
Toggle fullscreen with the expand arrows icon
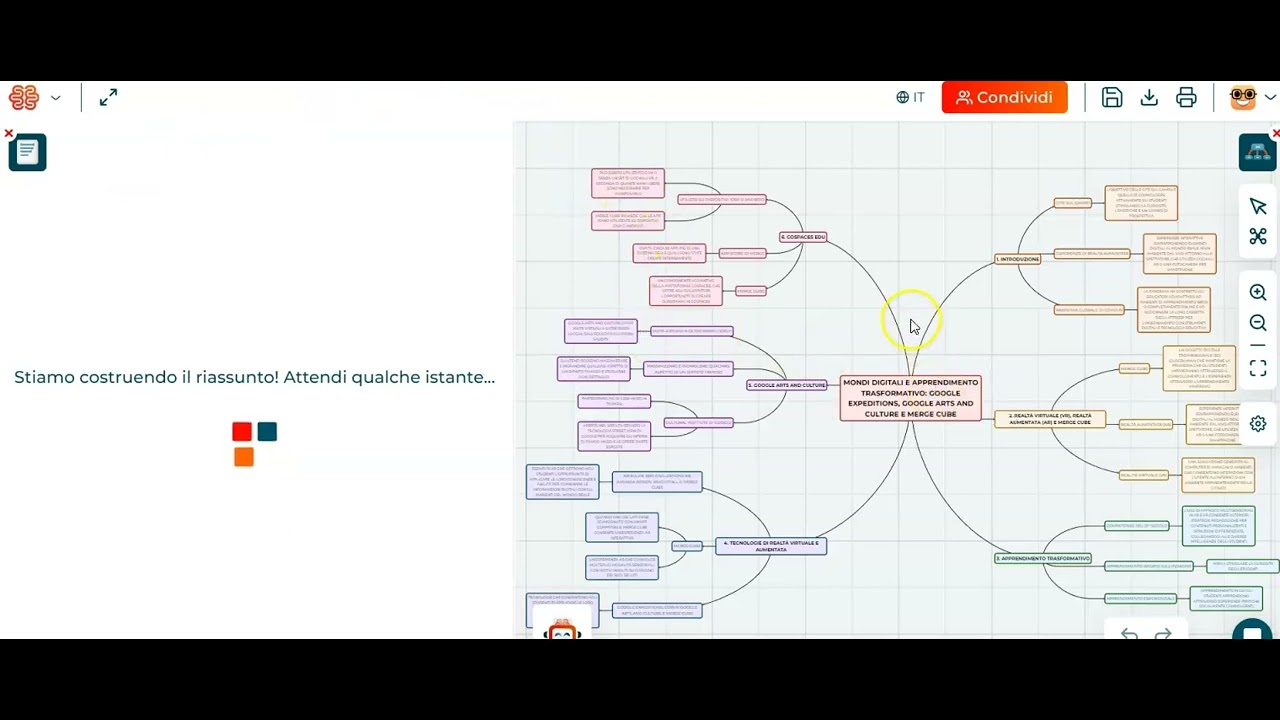tap(108, 97)
